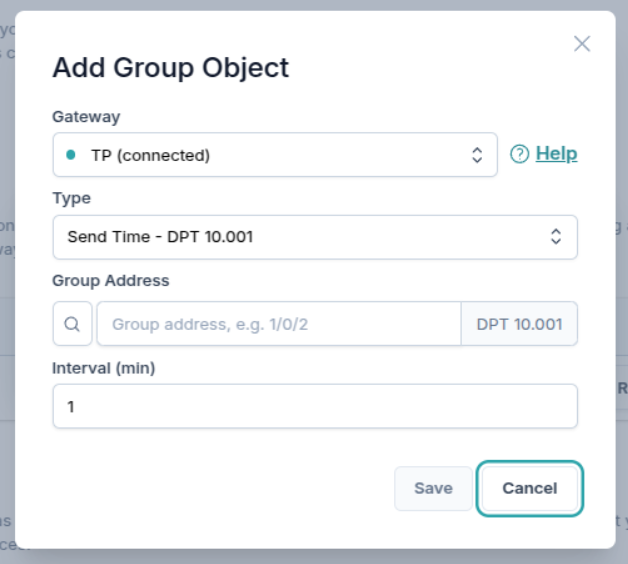
Task: Expand the Type selector Send Time - DPT 10.001
Action: pos(300,237)
